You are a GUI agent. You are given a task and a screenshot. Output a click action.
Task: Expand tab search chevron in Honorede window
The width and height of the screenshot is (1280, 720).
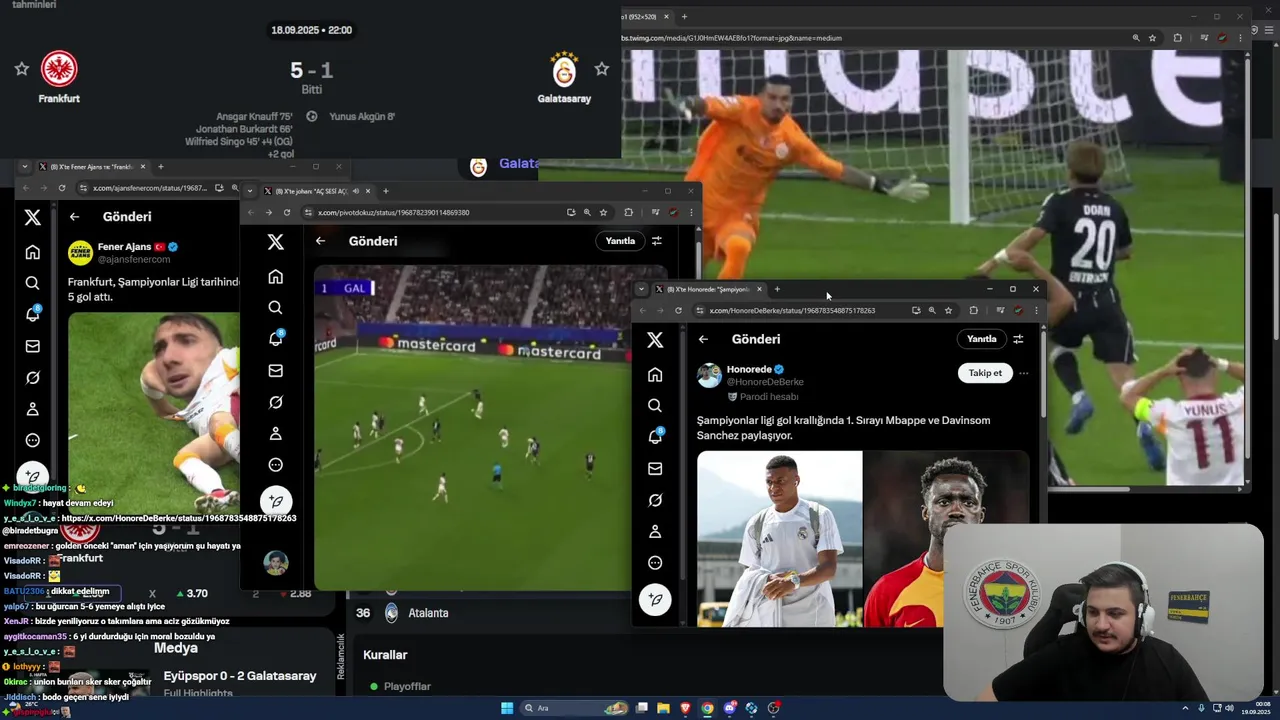click(641, 289)
